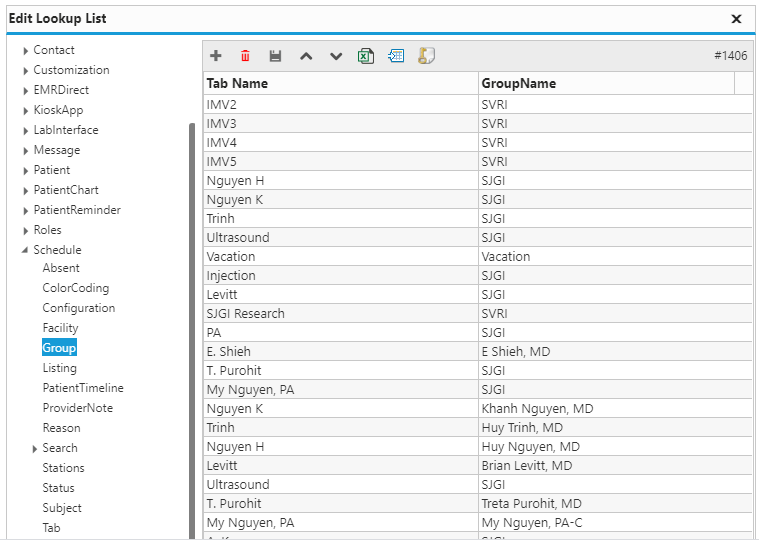Select Tab tree item

pyautogui.click(x=51, y=528)
